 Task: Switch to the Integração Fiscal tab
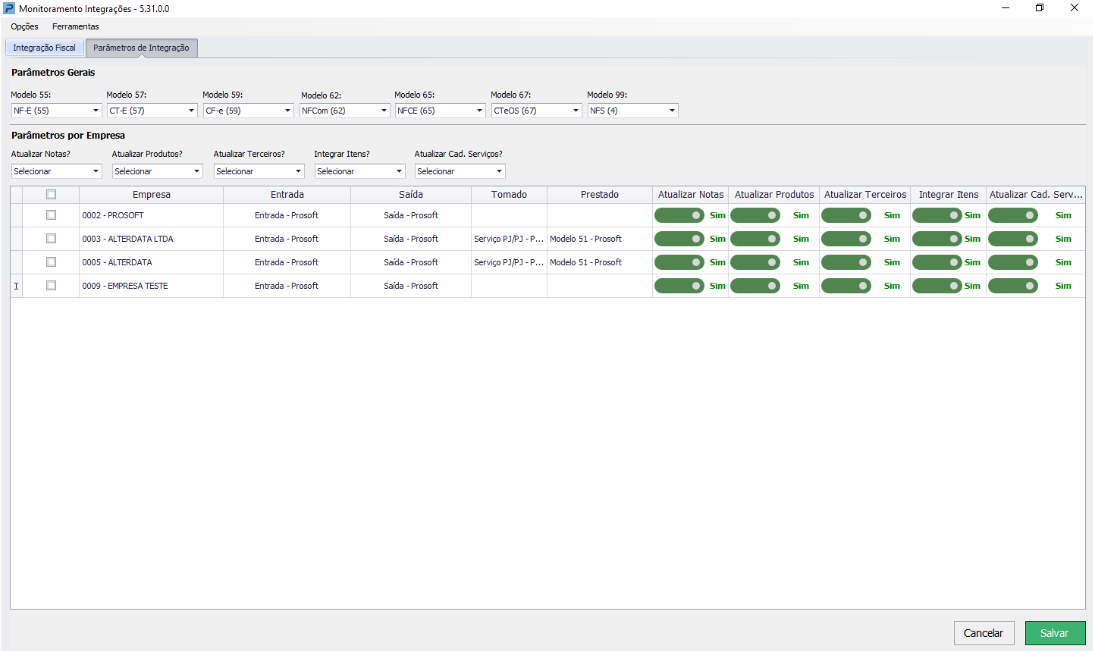44,48
